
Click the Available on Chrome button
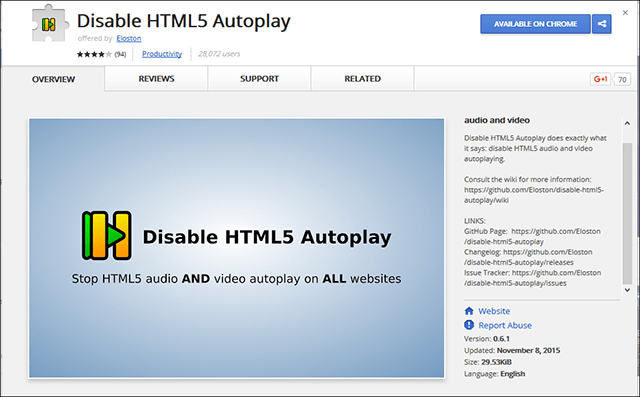coord(536,24)
